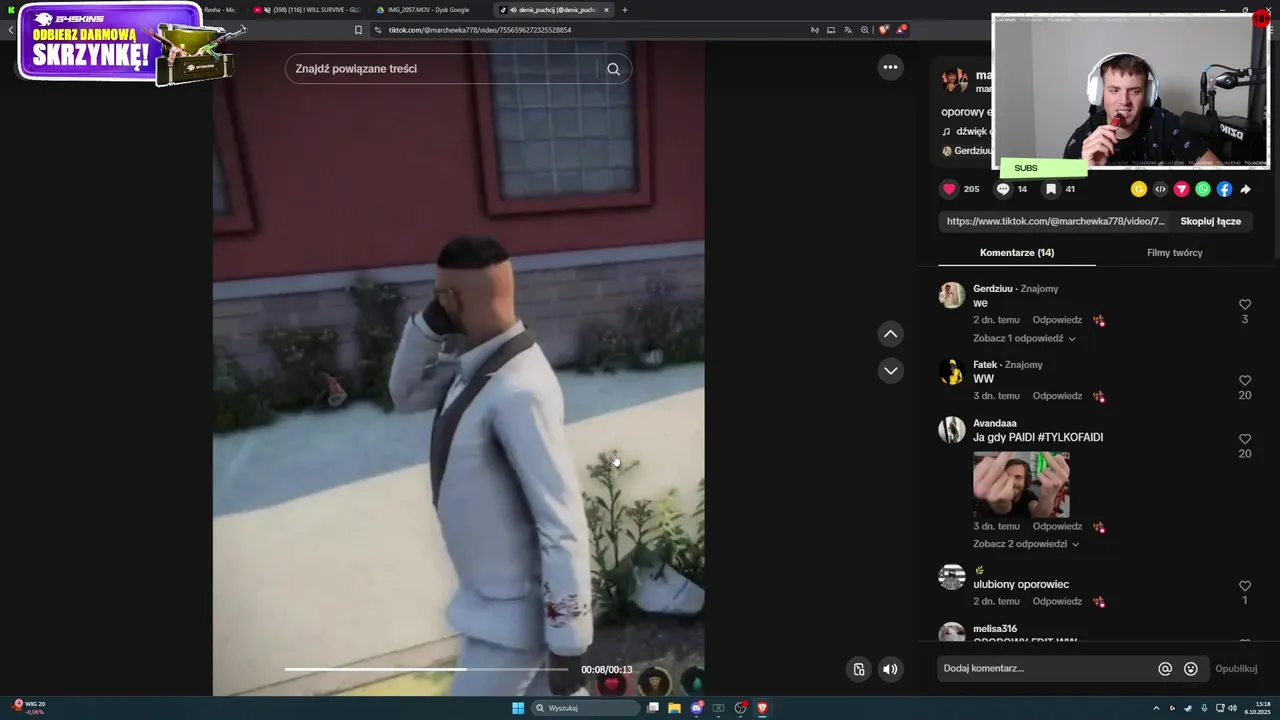The height and width of the screenshot is (720, 1280).
Task: Click the zoom magnifier icon in address bar
Action: (x=865, y=30)
